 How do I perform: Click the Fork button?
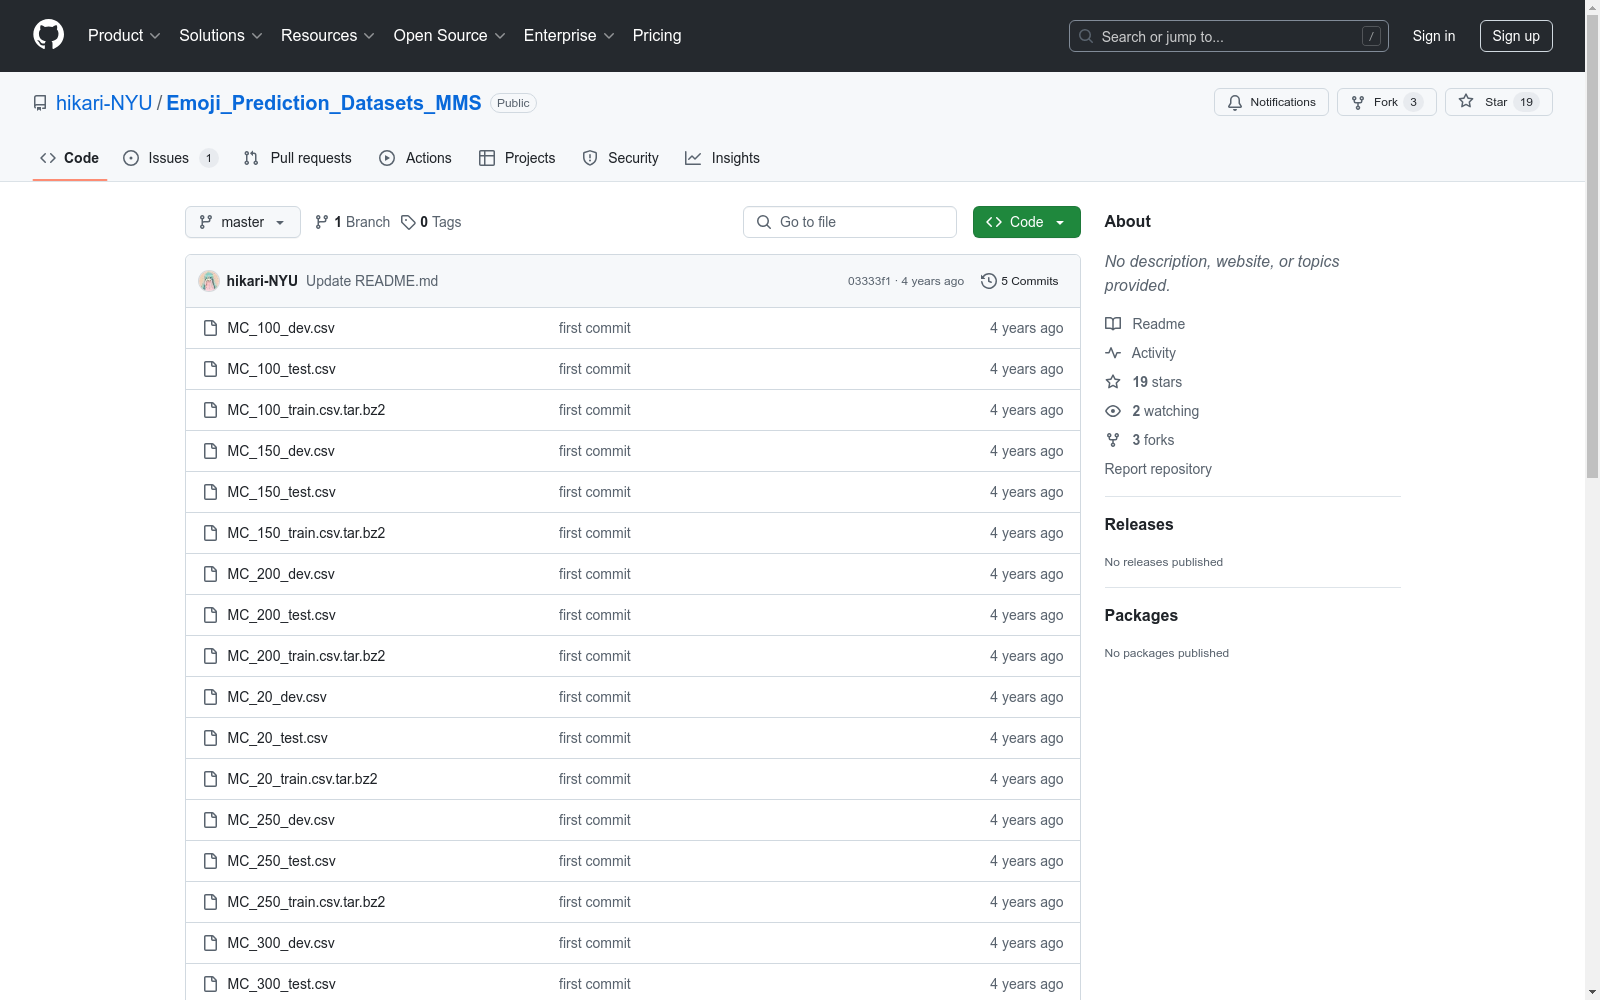coord(1386,102)
